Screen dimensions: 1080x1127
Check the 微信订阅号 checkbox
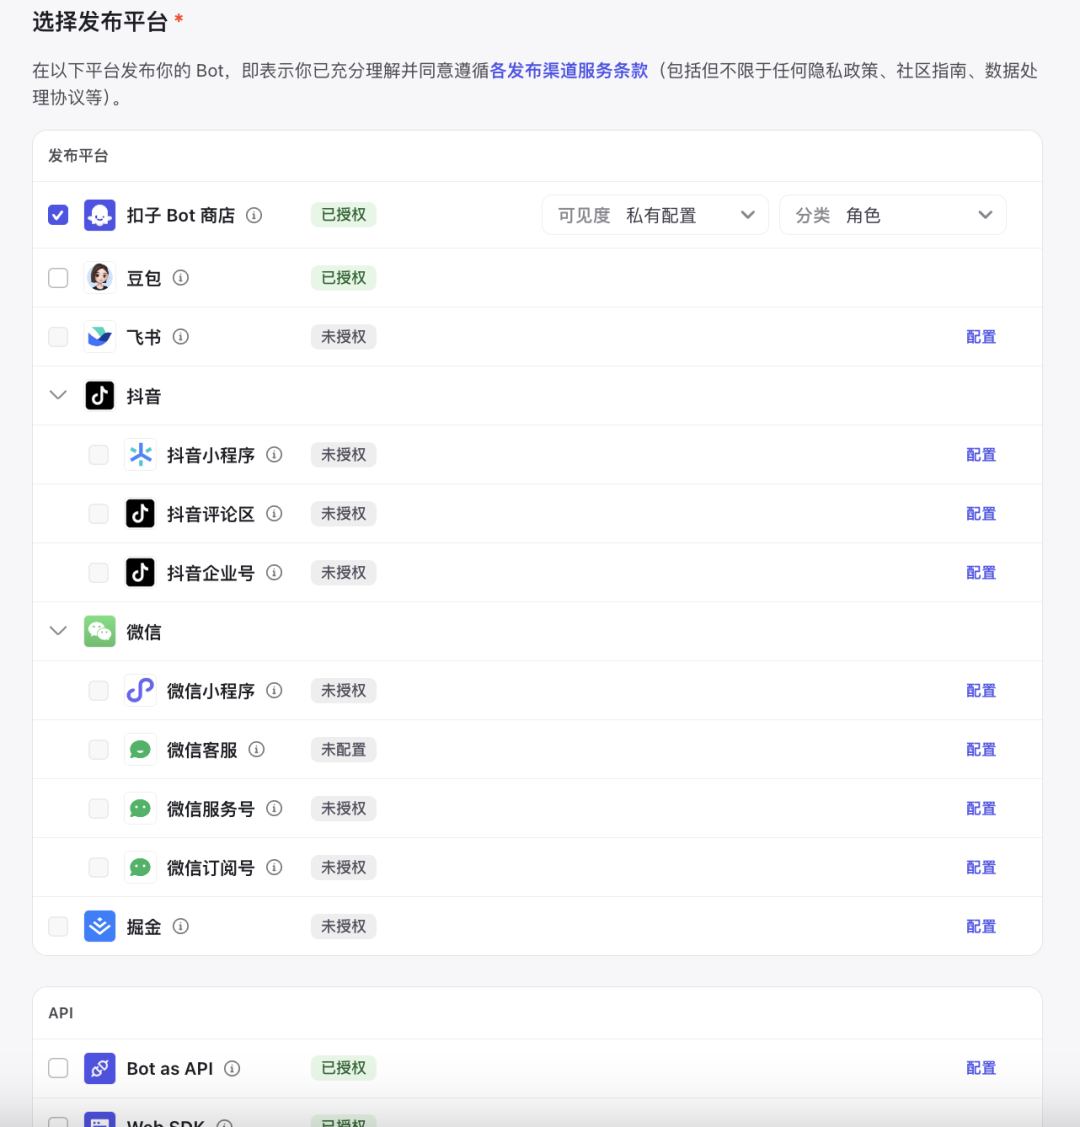click(98, 867)
